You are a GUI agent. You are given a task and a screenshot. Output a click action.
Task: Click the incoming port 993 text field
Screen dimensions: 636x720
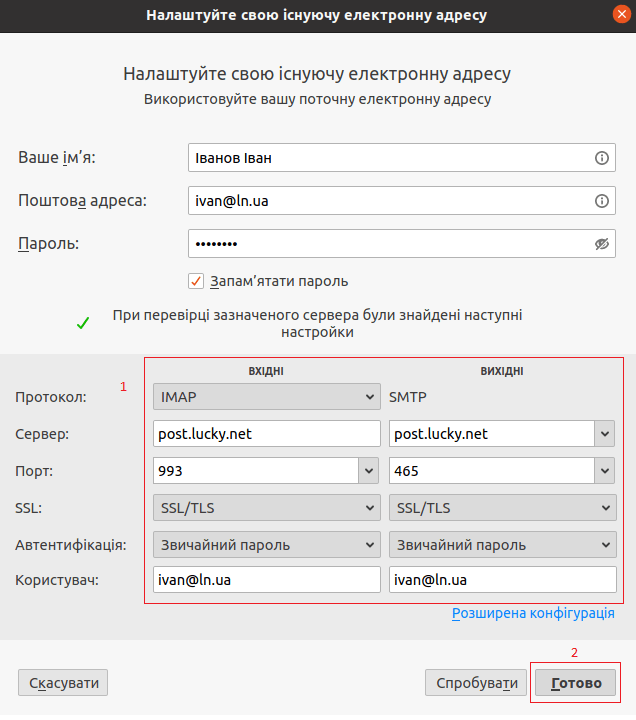click(256, 471)
